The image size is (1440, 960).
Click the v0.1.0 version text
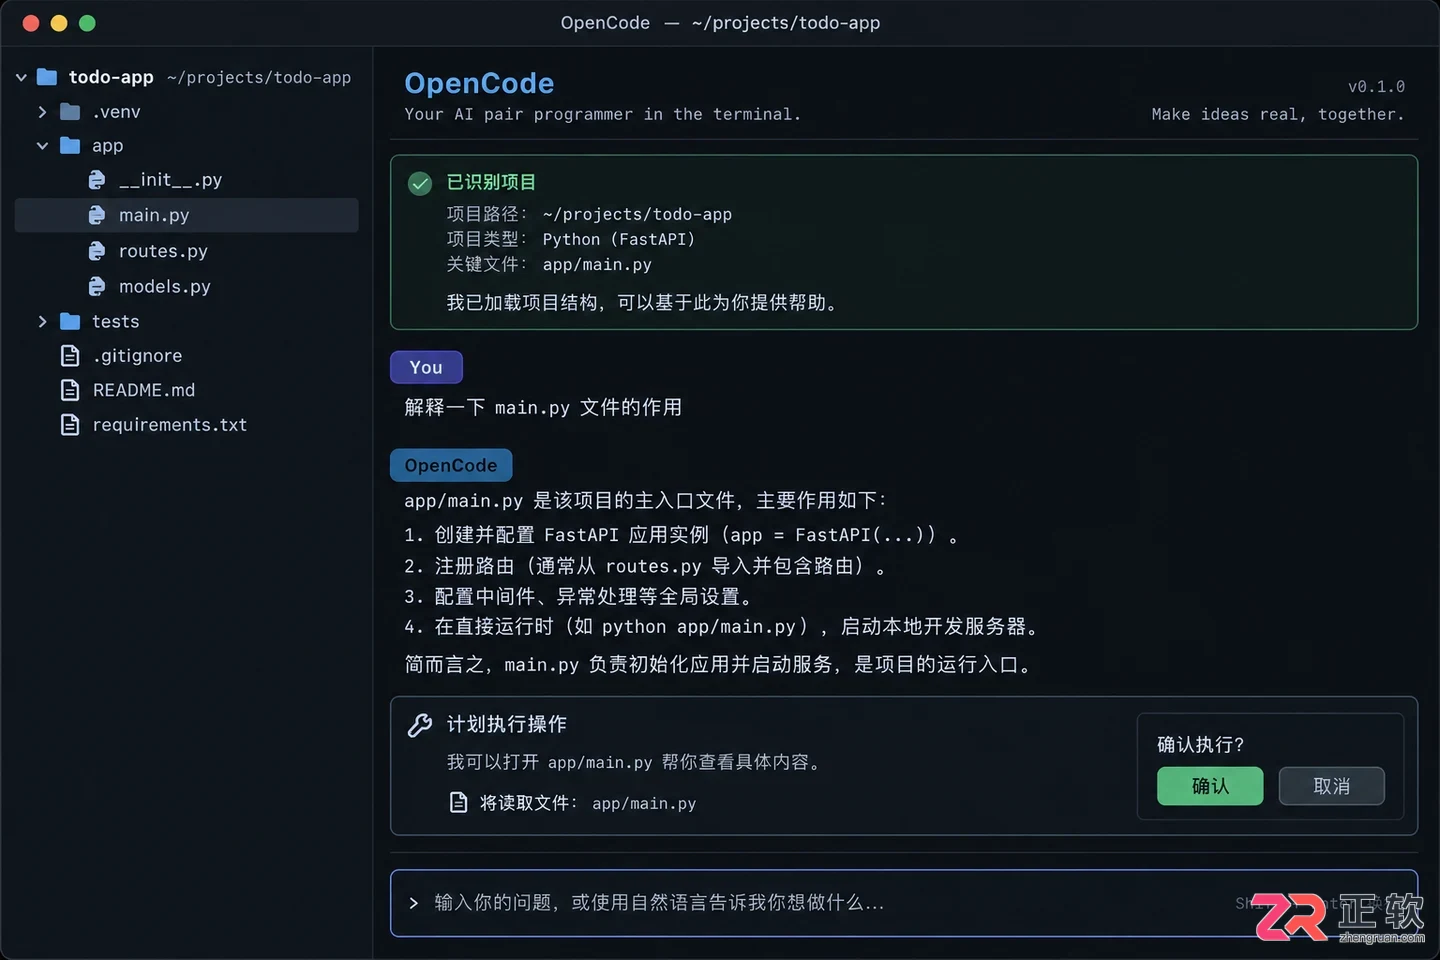1376,87
